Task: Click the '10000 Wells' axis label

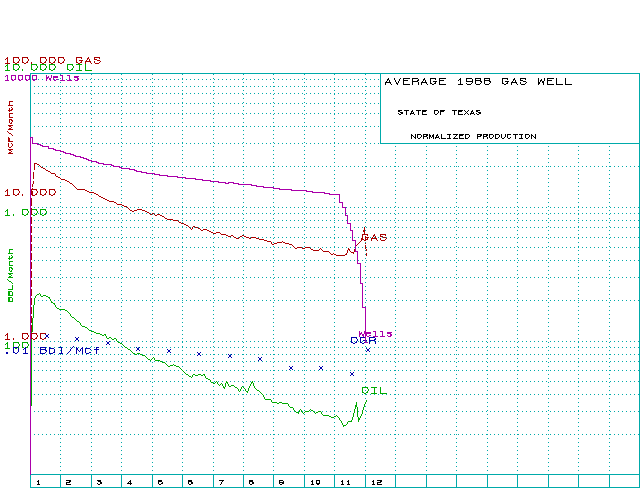Action: pyautogui.click(x=41, y=77)
